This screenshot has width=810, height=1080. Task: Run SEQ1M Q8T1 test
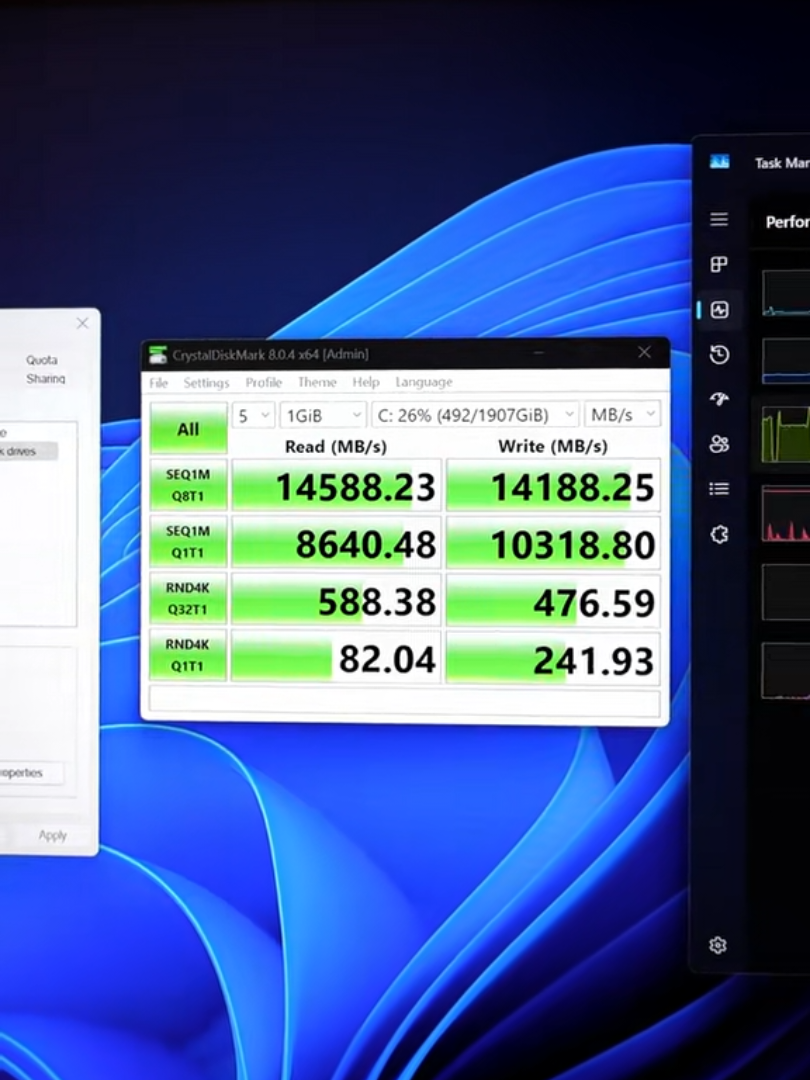188,486
